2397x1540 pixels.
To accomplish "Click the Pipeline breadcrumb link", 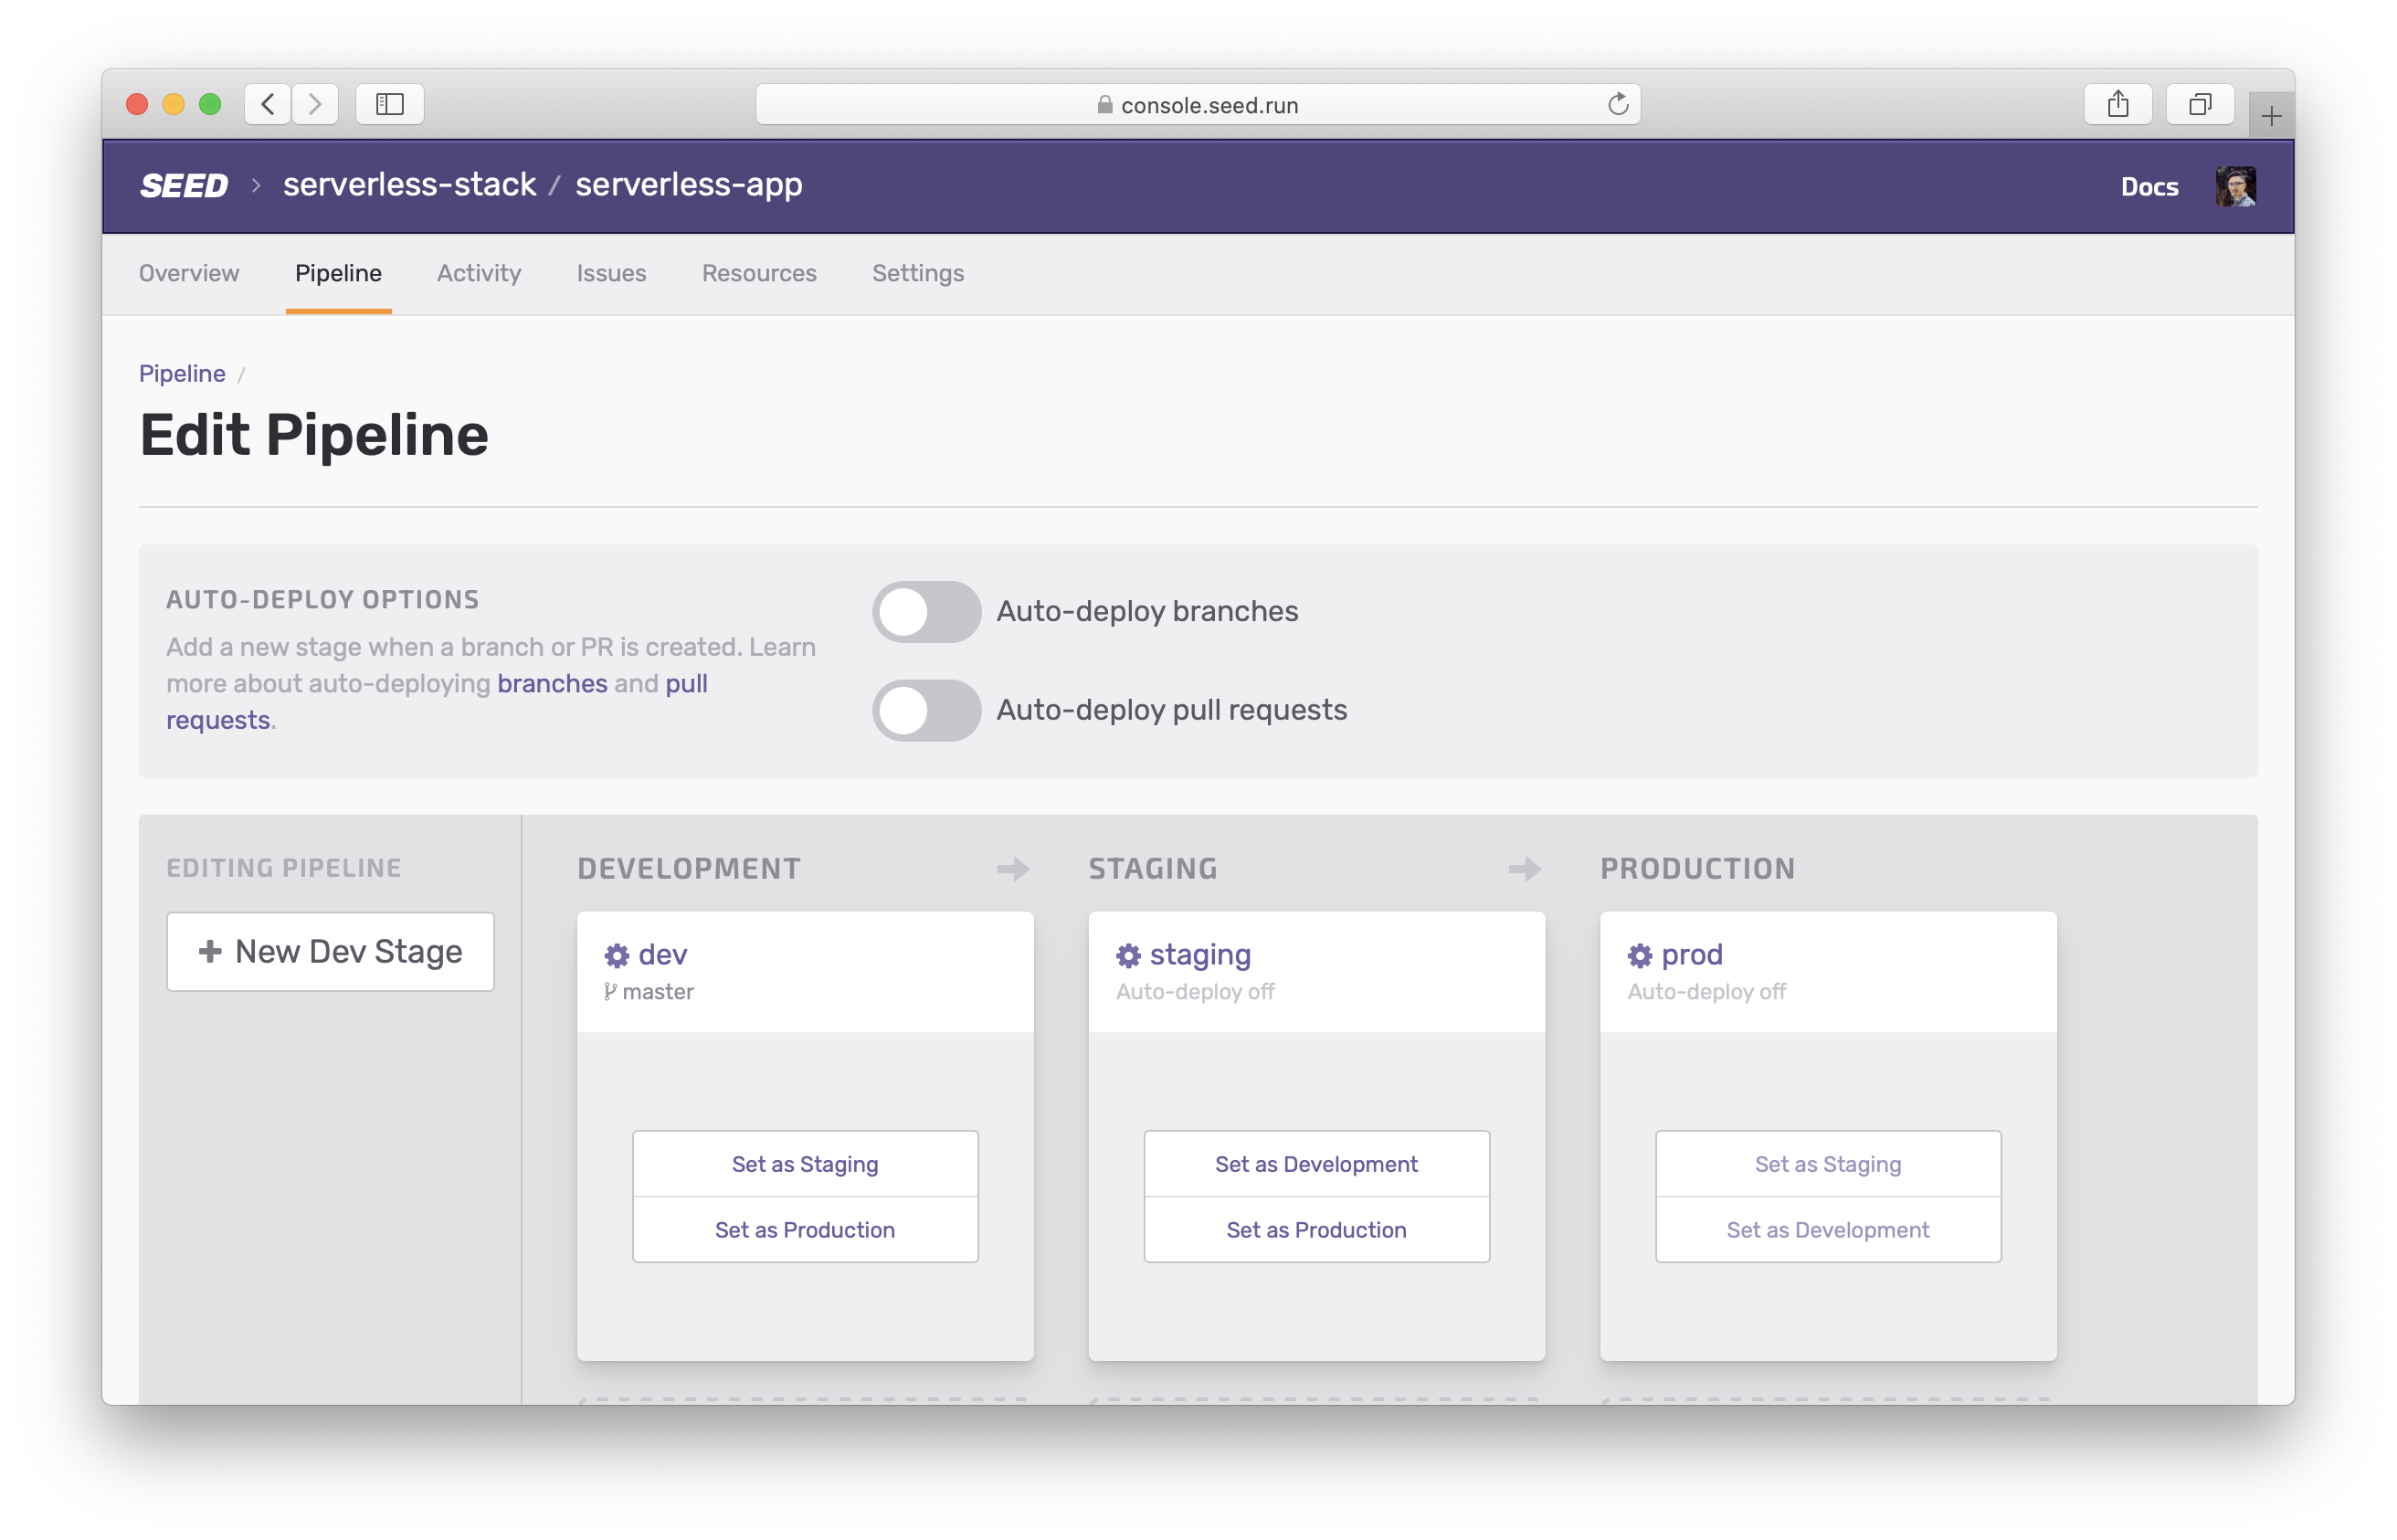I will tap(182, 373).
